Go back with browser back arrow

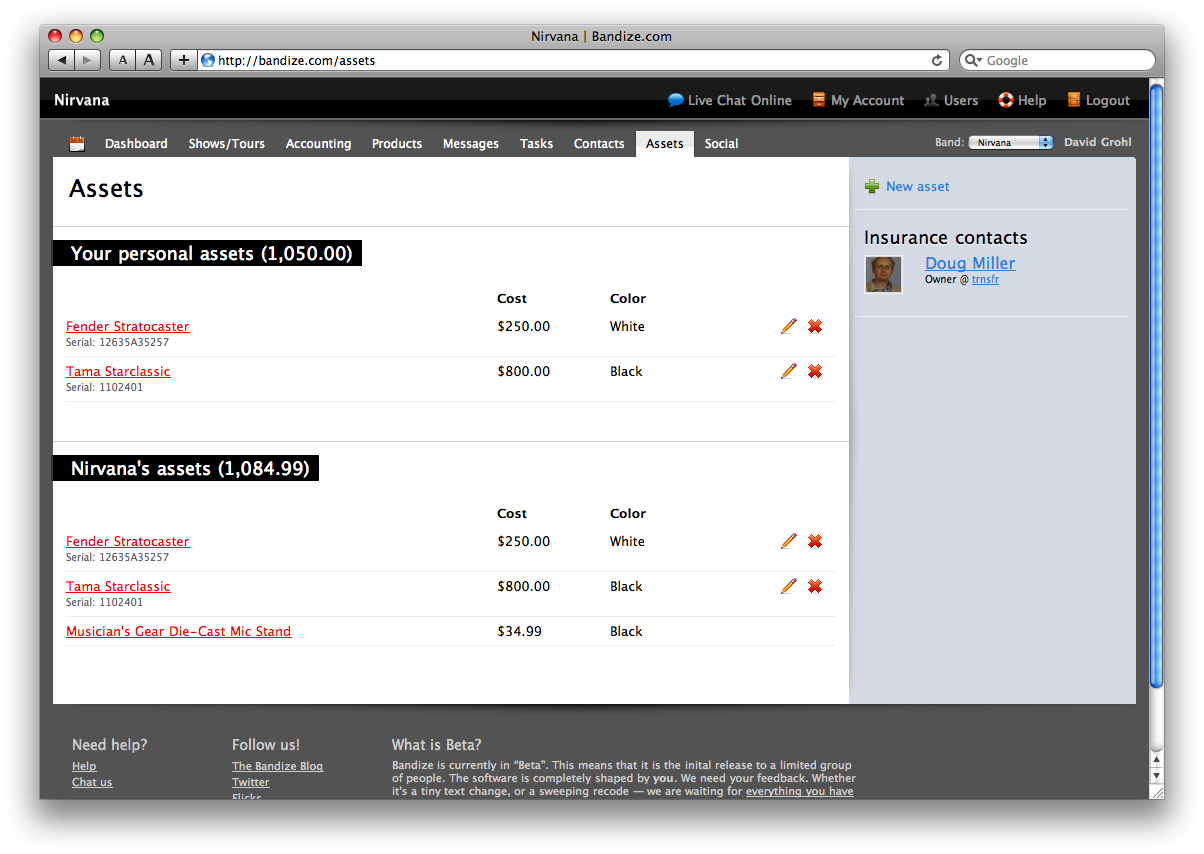(62, 60)
